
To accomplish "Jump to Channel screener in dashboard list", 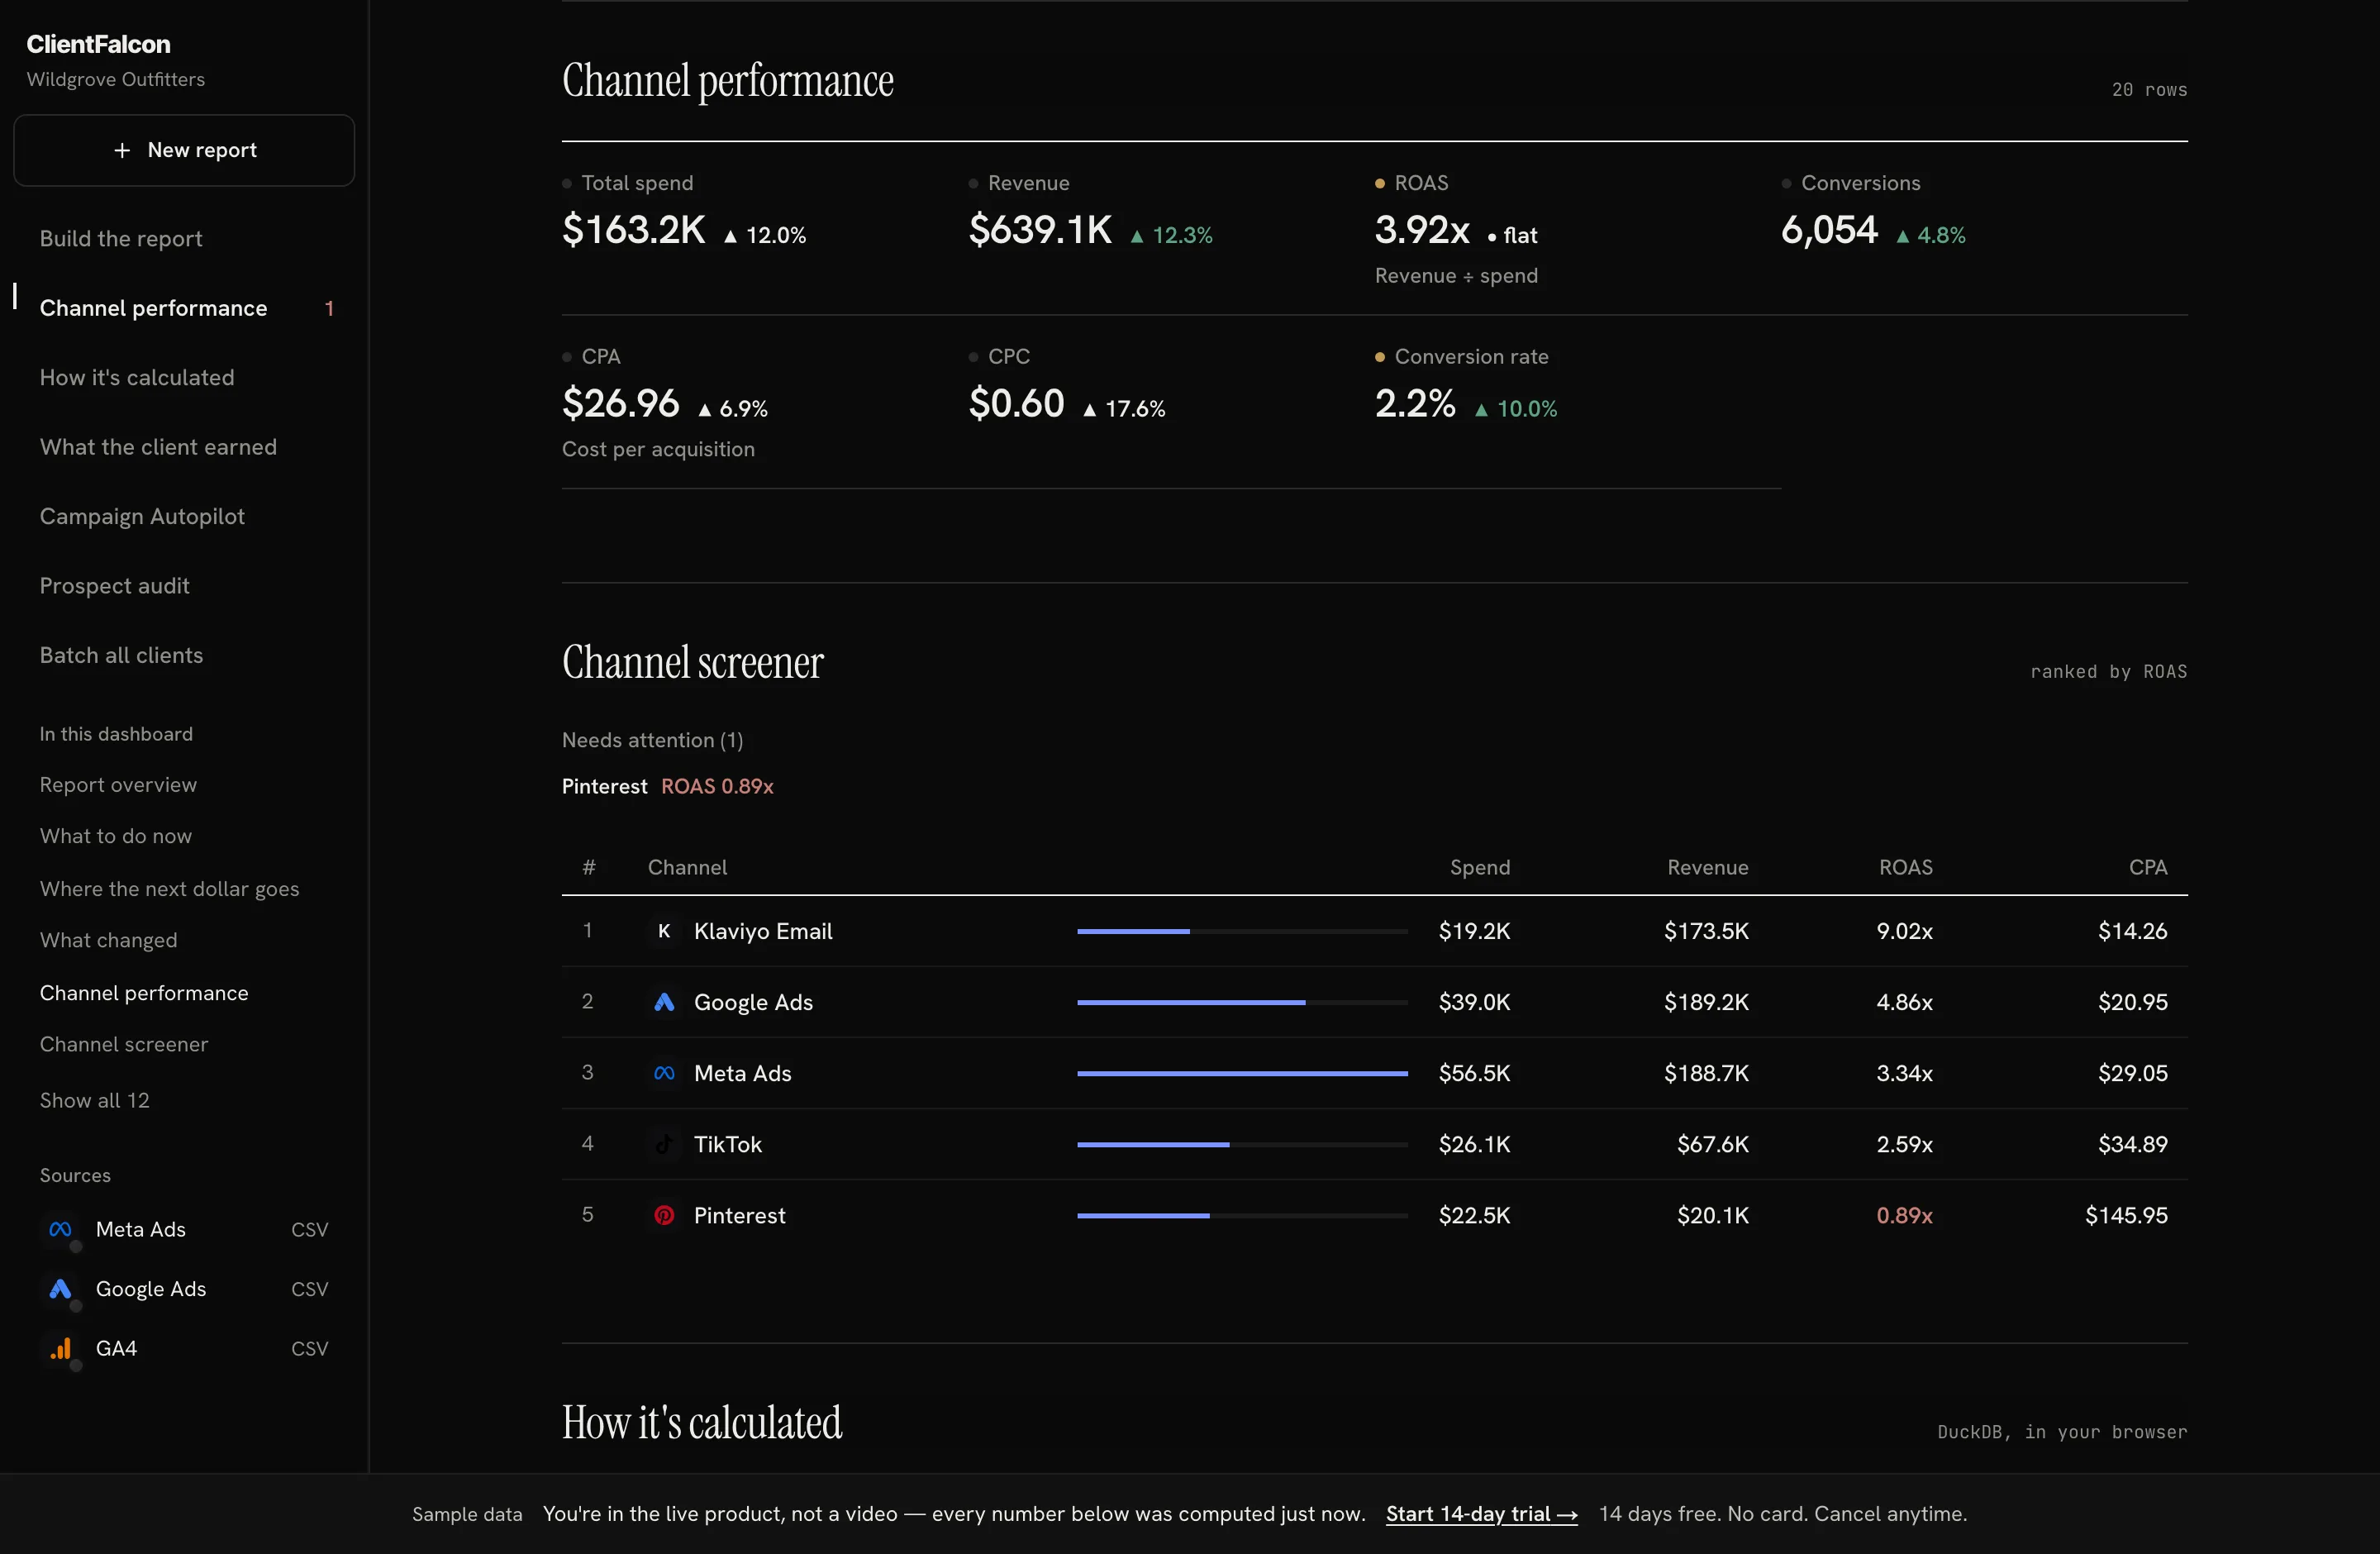I will 124,1044.
